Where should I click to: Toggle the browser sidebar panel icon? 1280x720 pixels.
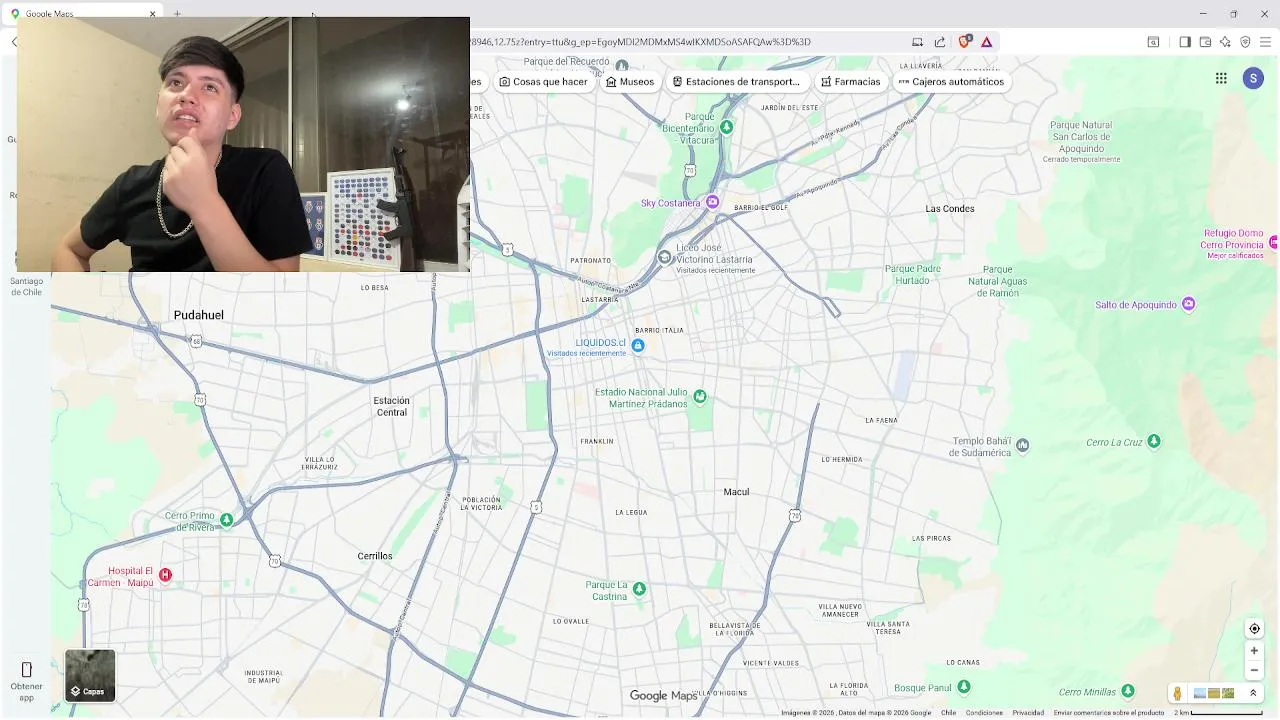point(1185,42)
